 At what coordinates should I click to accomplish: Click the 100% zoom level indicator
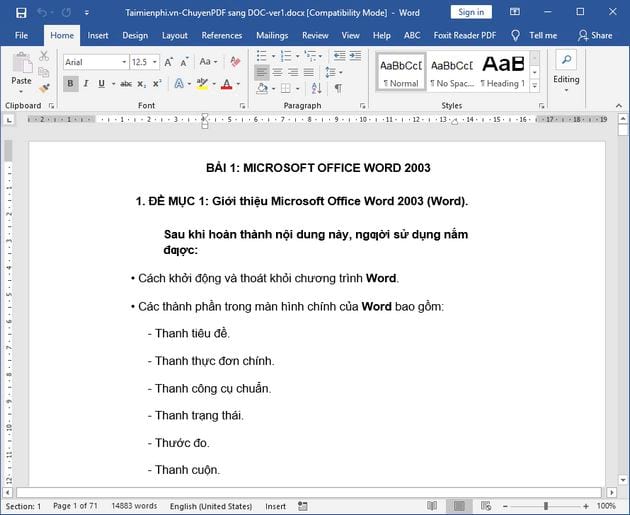coord(606,506)
